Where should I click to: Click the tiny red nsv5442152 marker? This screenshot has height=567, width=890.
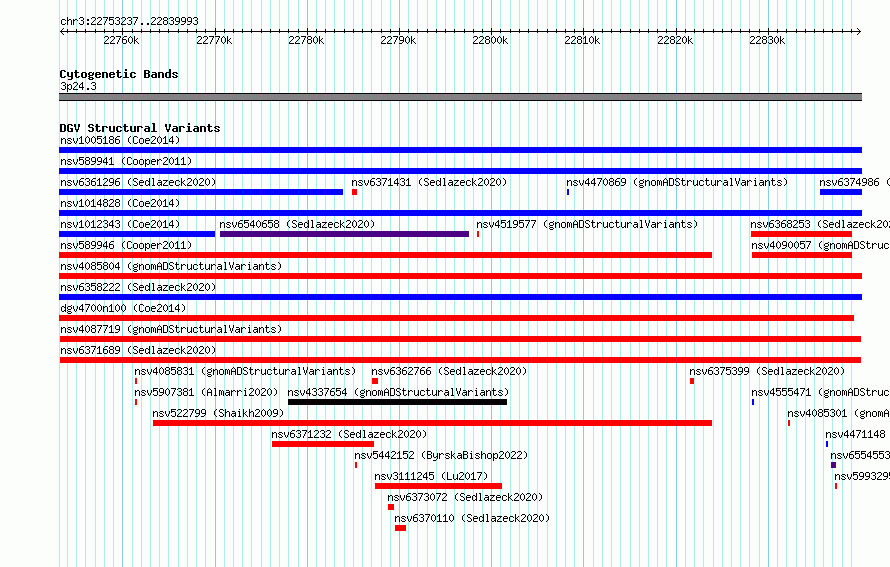click(x=356, y=465)
